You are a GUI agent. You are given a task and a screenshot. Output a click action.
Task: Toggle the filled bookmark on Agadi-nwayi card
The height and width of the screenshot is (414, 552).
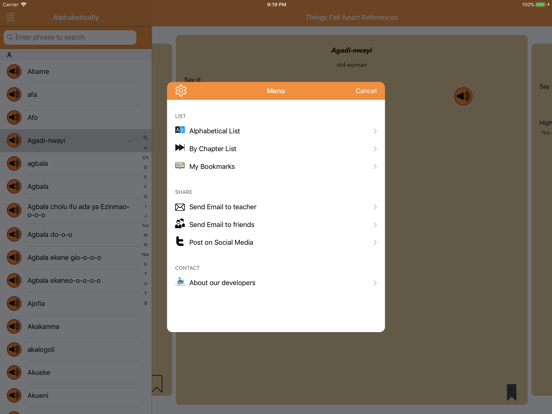512,392
